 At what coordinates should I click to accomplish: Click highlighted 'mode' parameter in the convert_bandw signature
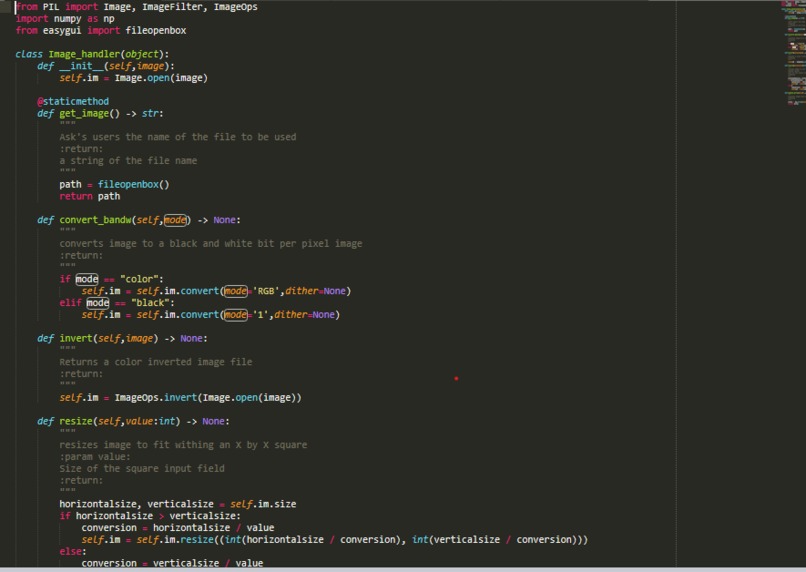coord(175,220)
